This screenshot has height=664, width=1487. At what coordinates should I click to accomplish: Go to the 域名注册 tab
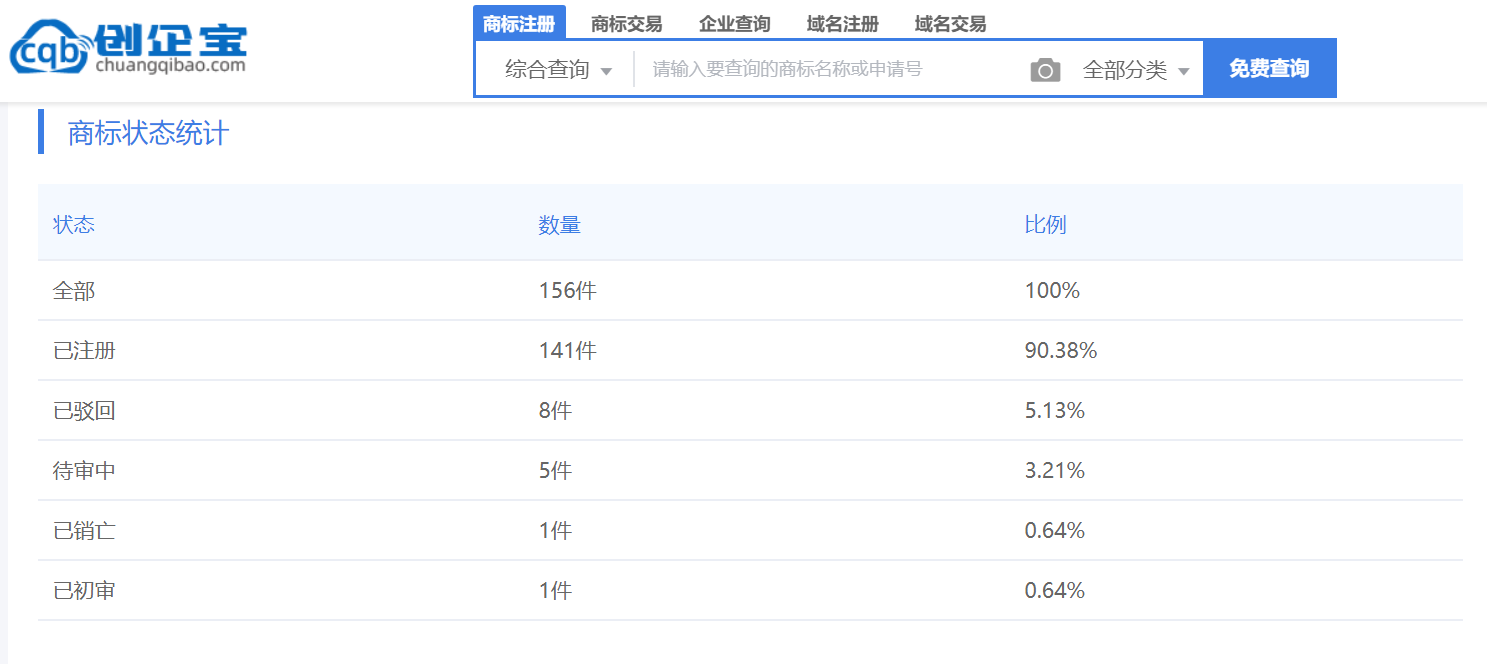point(842,24)
